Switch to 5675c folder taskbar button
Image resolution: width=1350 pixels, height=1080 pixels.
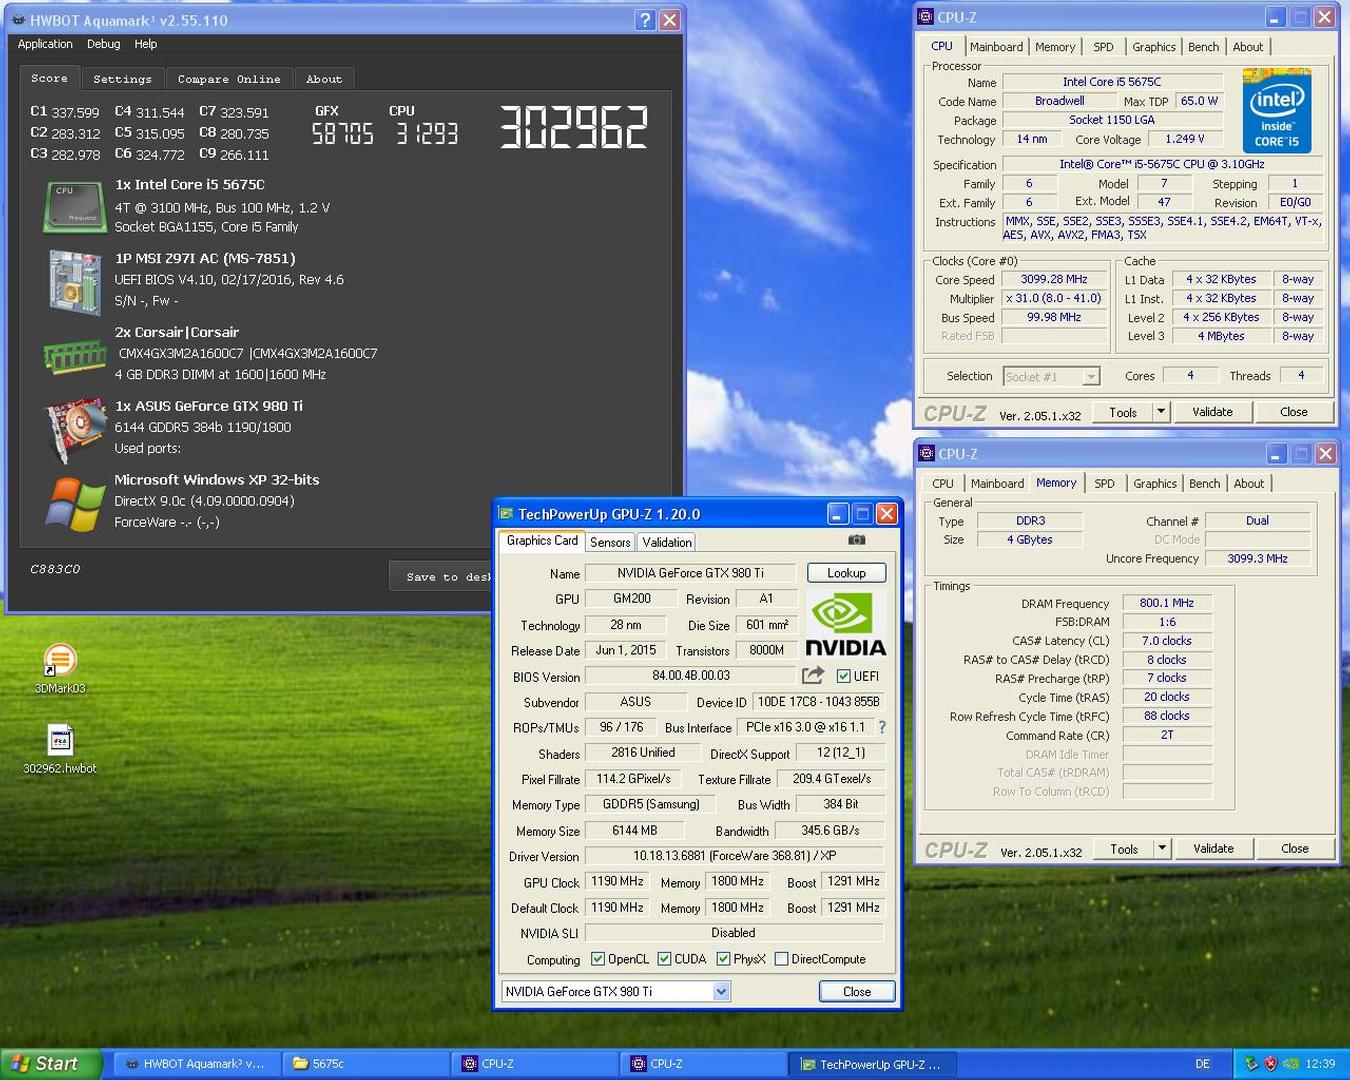(x=367, y=1064)
